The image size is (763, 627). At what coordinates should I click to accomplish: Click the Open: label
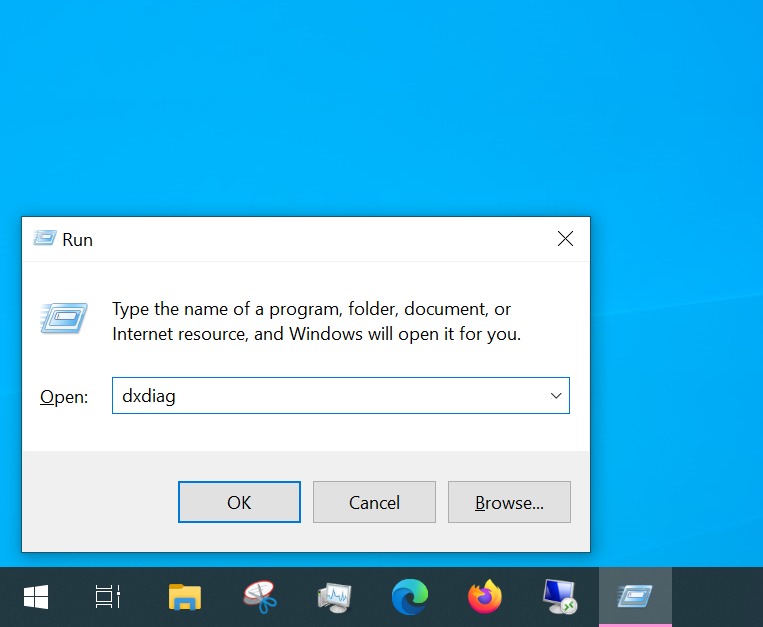pos(64,397)
